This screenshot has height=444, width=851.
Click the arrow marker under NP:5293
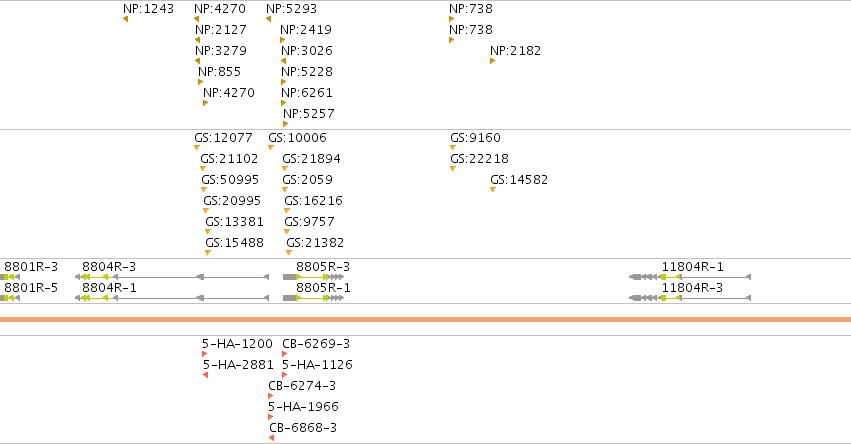(x=268, y=20)
